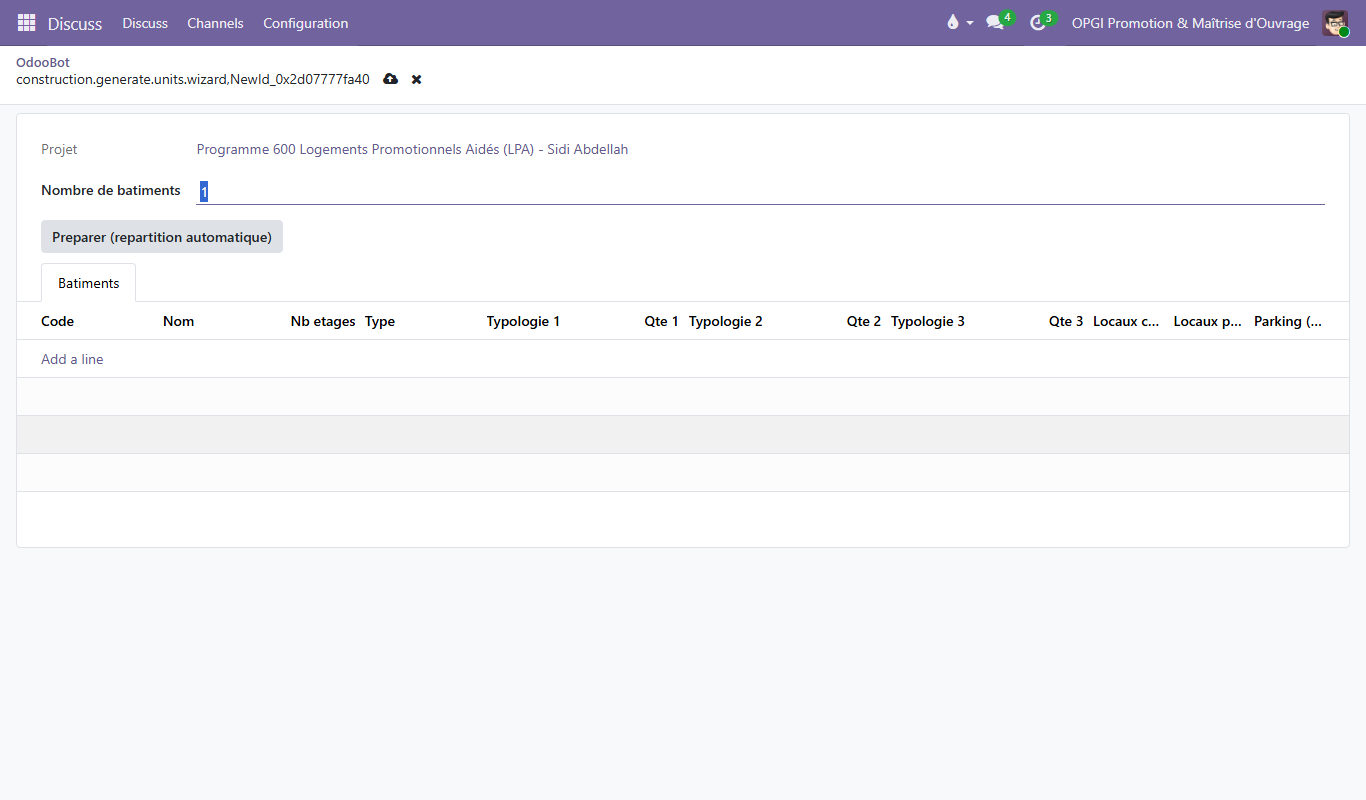Open the apps grid menu icon
The image size is (1366, 800).
coord(26,23)
